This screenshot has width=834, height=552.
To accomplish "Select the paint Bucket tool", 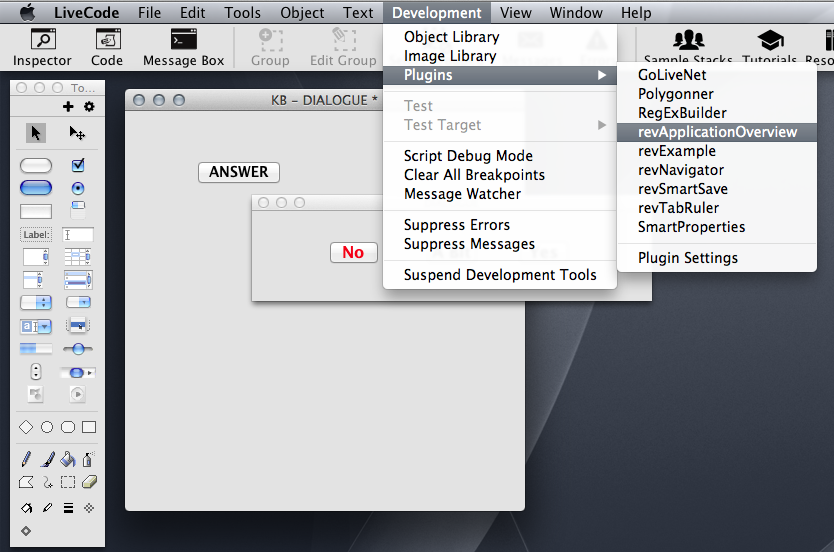I will coord(68,459).
